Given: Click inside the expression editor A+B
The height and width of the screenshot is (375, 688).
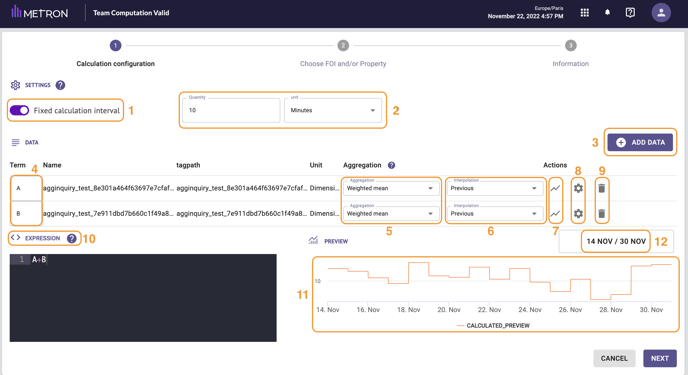Looking at the screenshot, I should 143,298.
